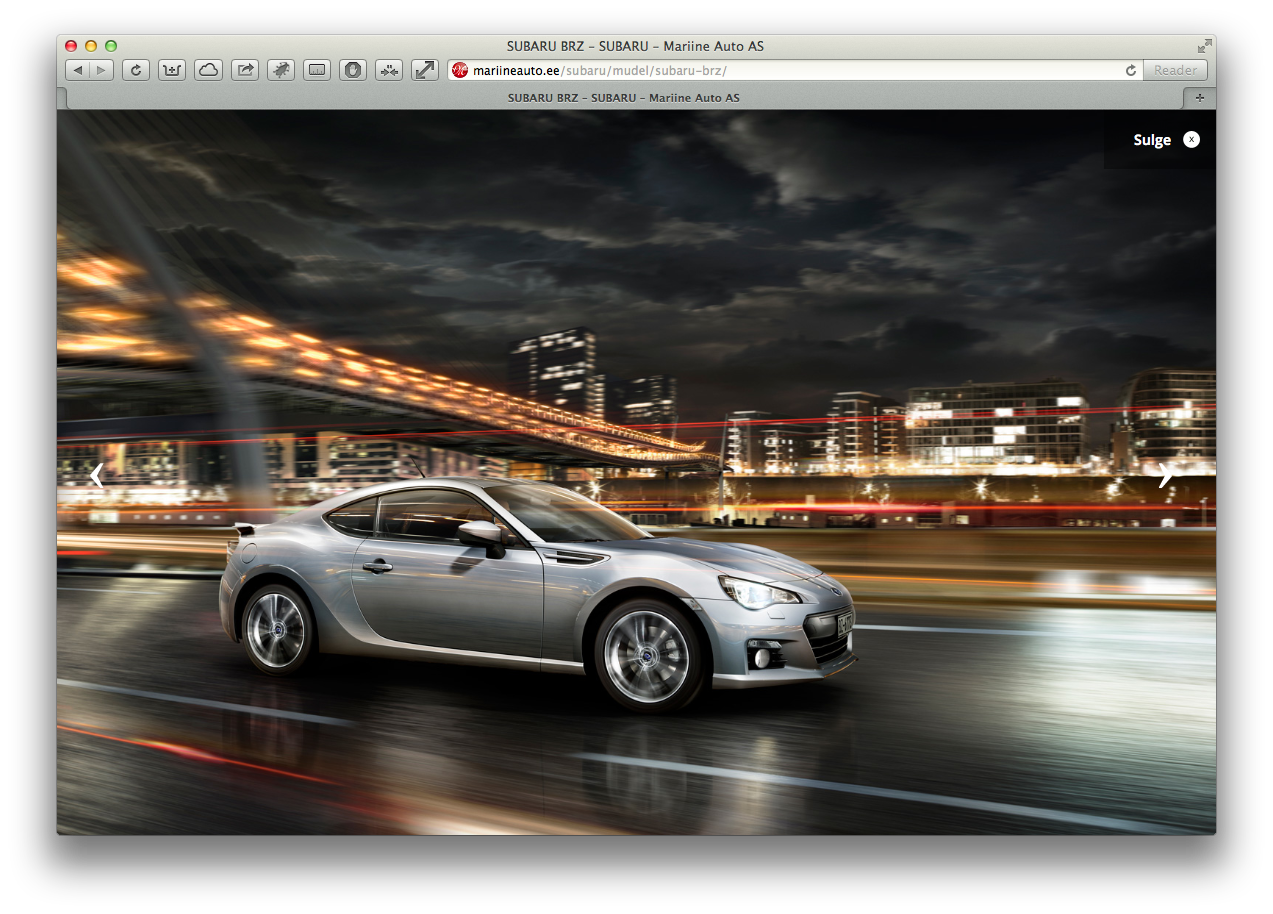Select the SUBARU BRZ tab
This screenshot has width=1273, height=914.
623,98
